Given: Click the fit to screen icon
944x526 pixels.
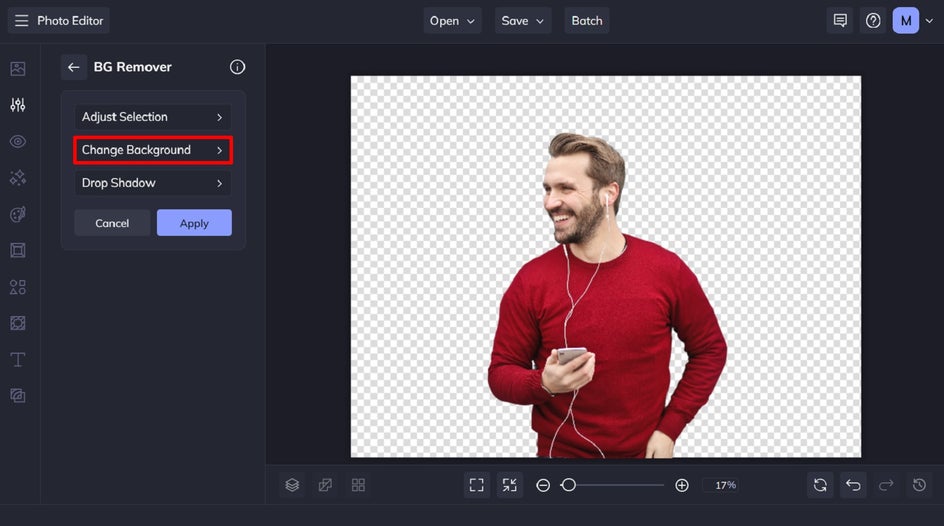Looking at the screenshot, I should pos(477,485).
